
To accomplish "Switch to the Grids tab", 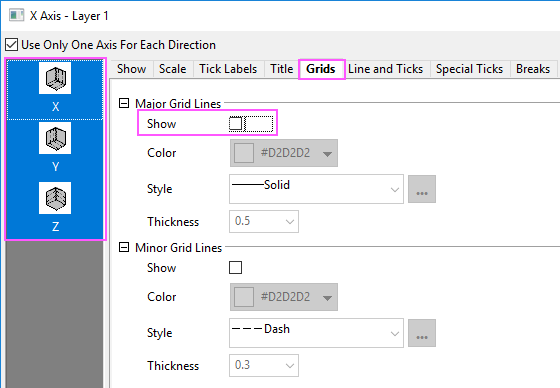I will (x=321, y=69).
